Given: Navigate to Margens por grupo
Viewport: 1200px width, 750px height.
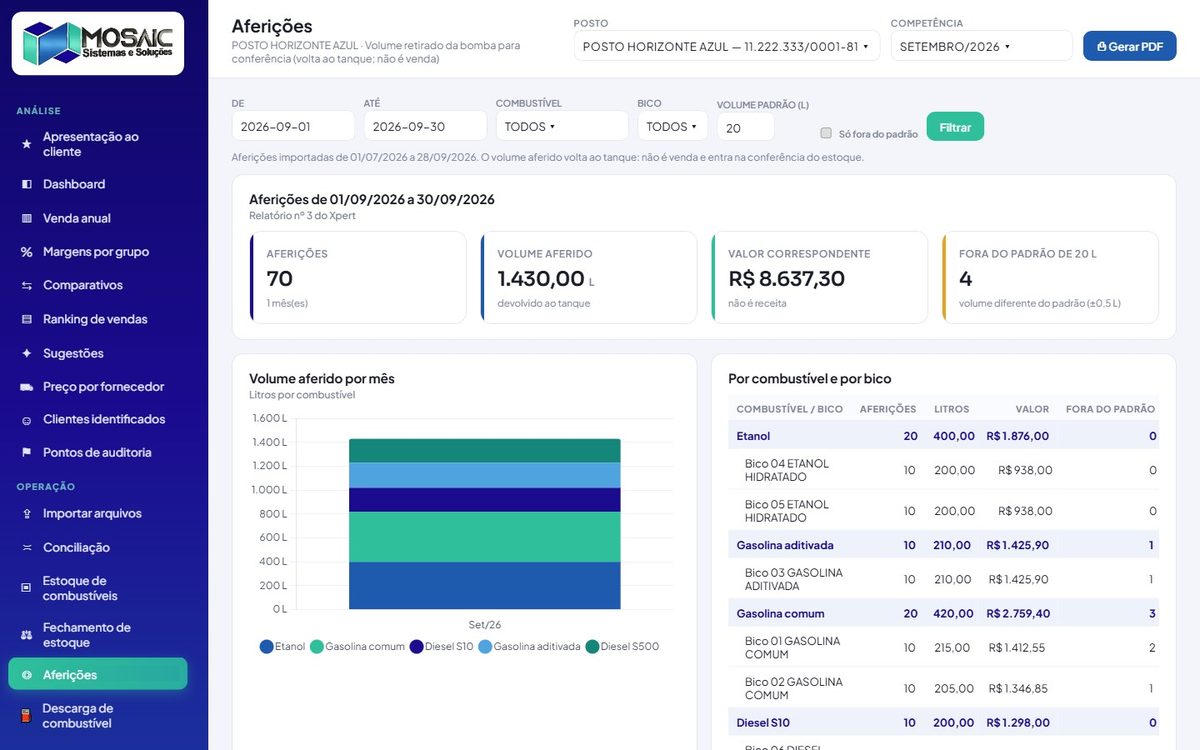Looking at the screenshot, I should tap(98, 252).
